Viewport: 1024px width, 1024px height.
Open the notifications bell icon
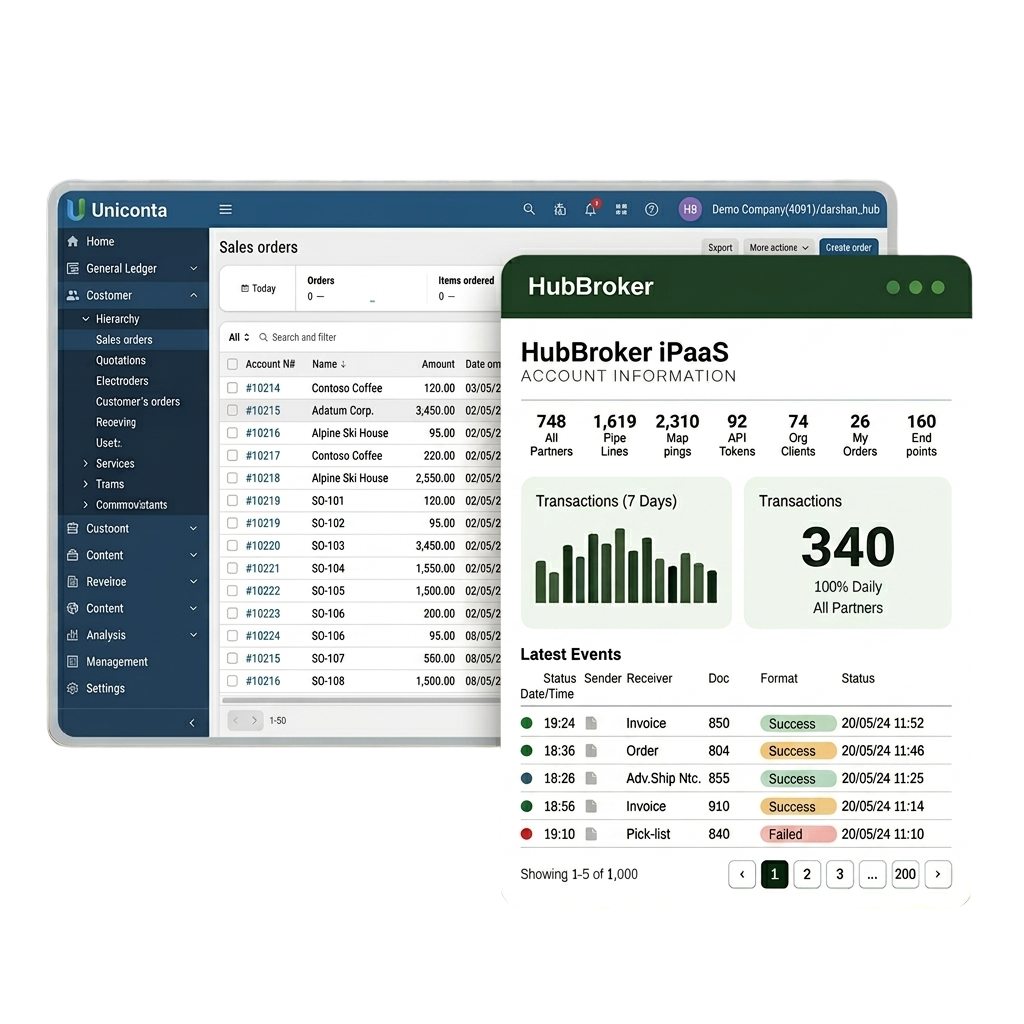point(590,209)
